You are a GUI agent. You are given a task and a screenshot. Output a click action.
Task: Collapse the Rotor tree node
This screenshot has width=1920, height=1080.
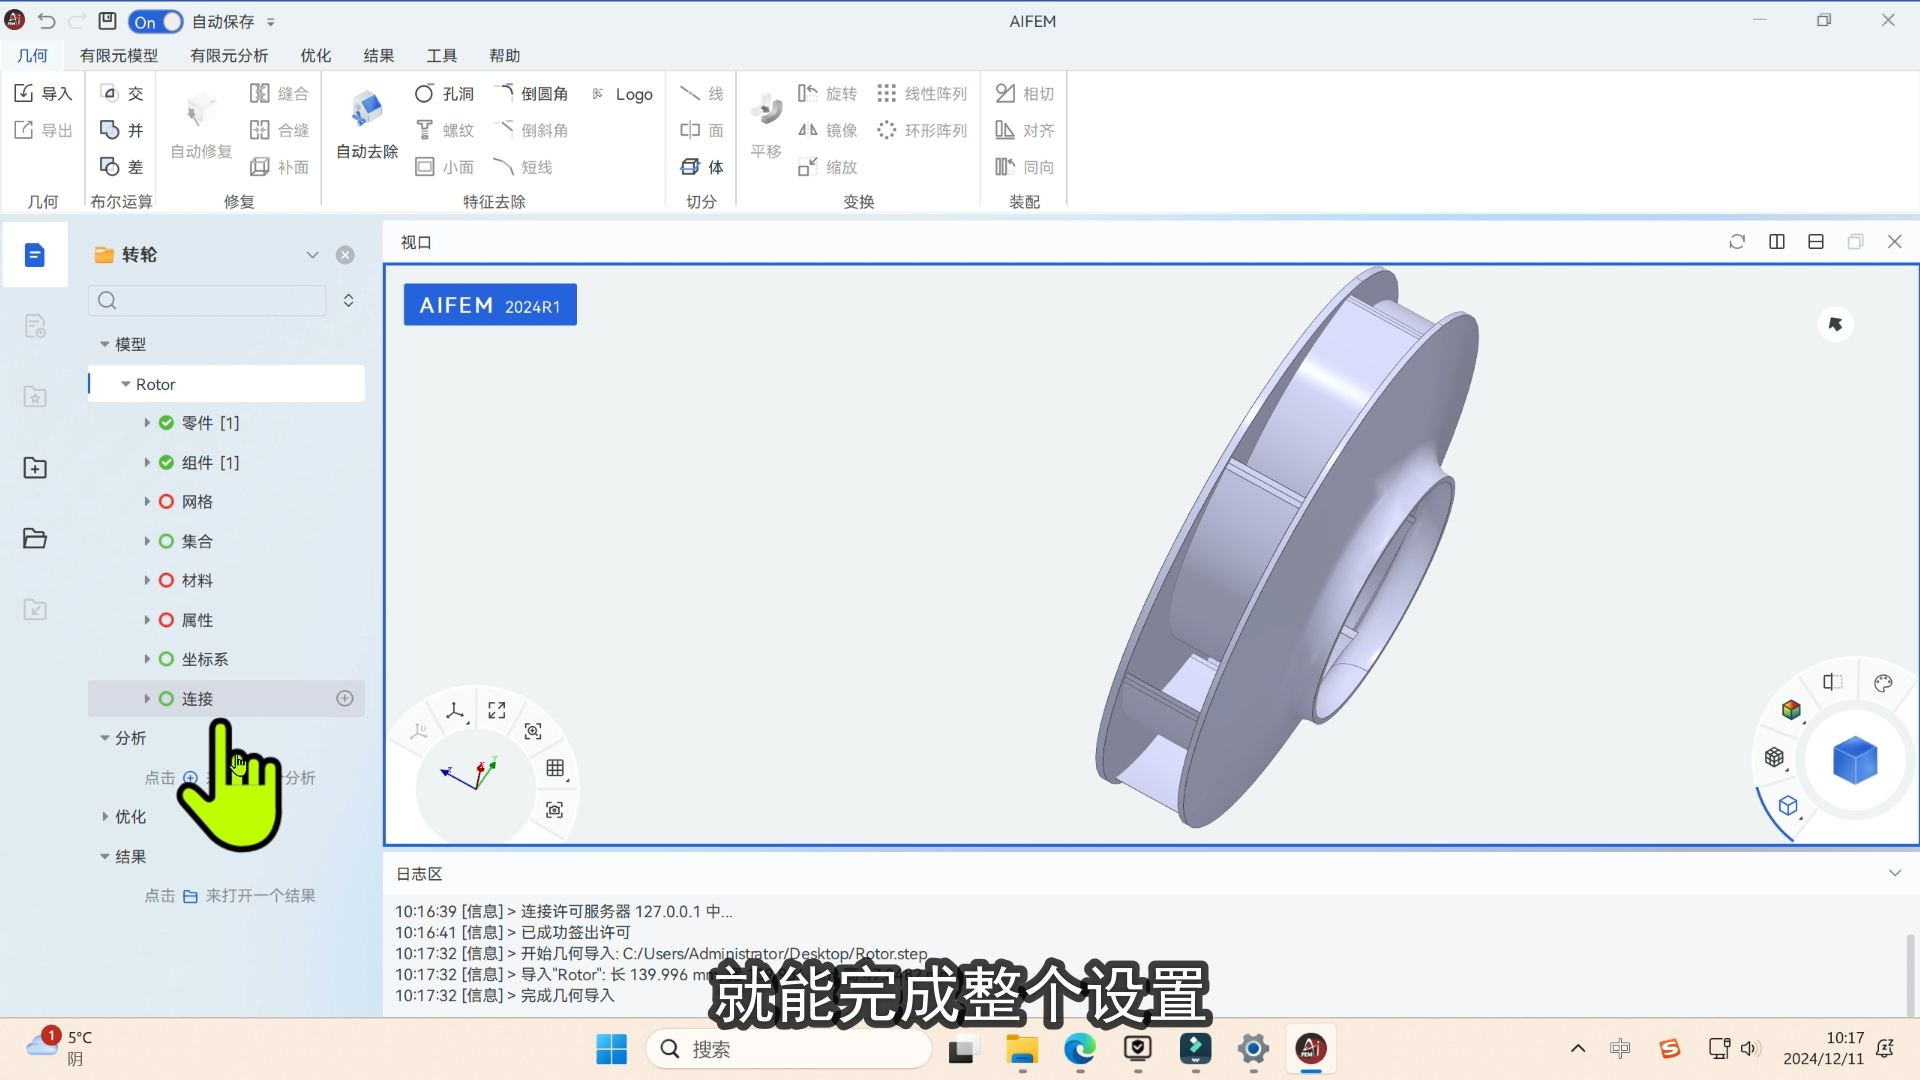click(126, 384)
